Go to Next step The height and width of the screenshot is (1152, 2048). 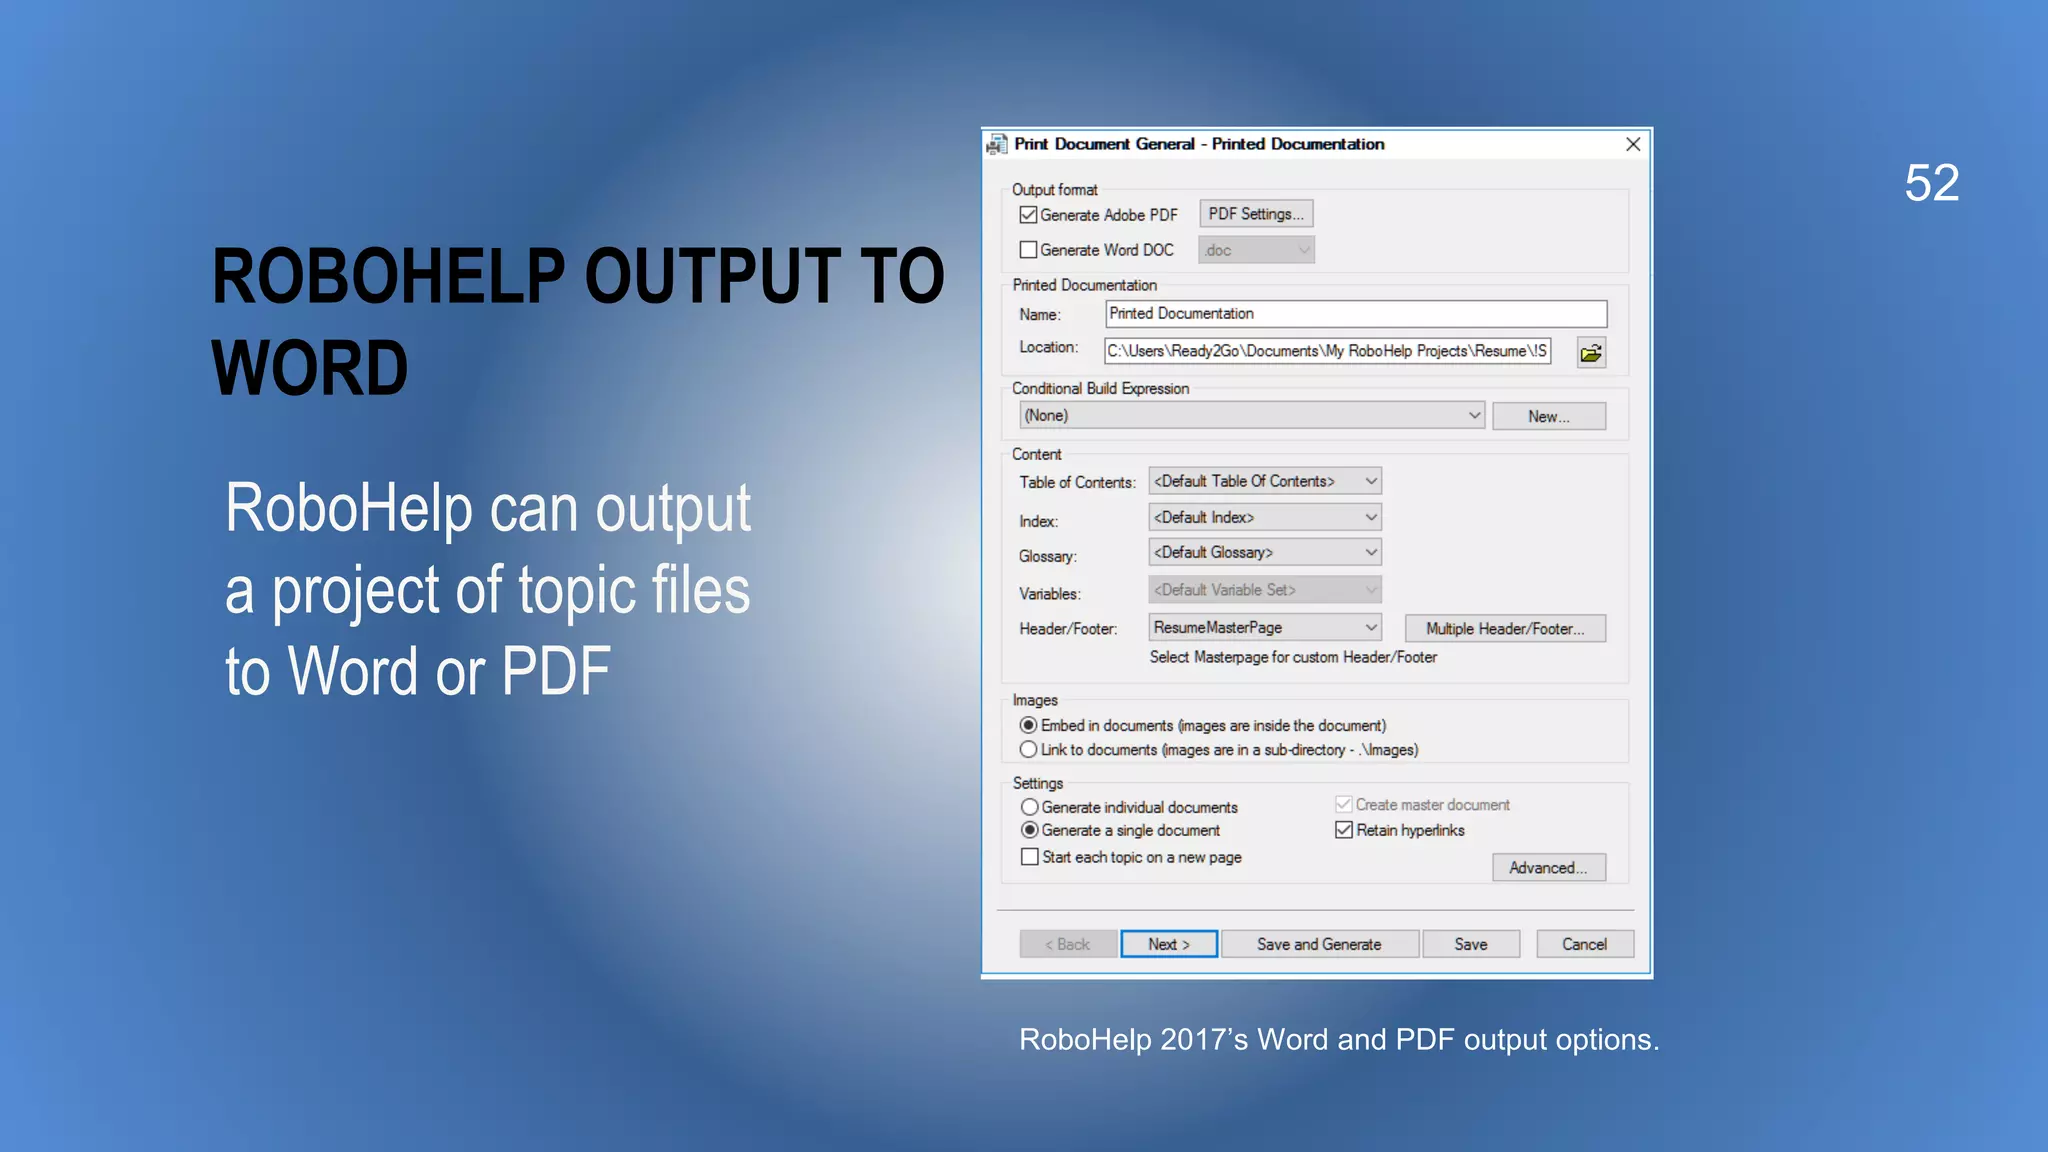[1169, 944]
